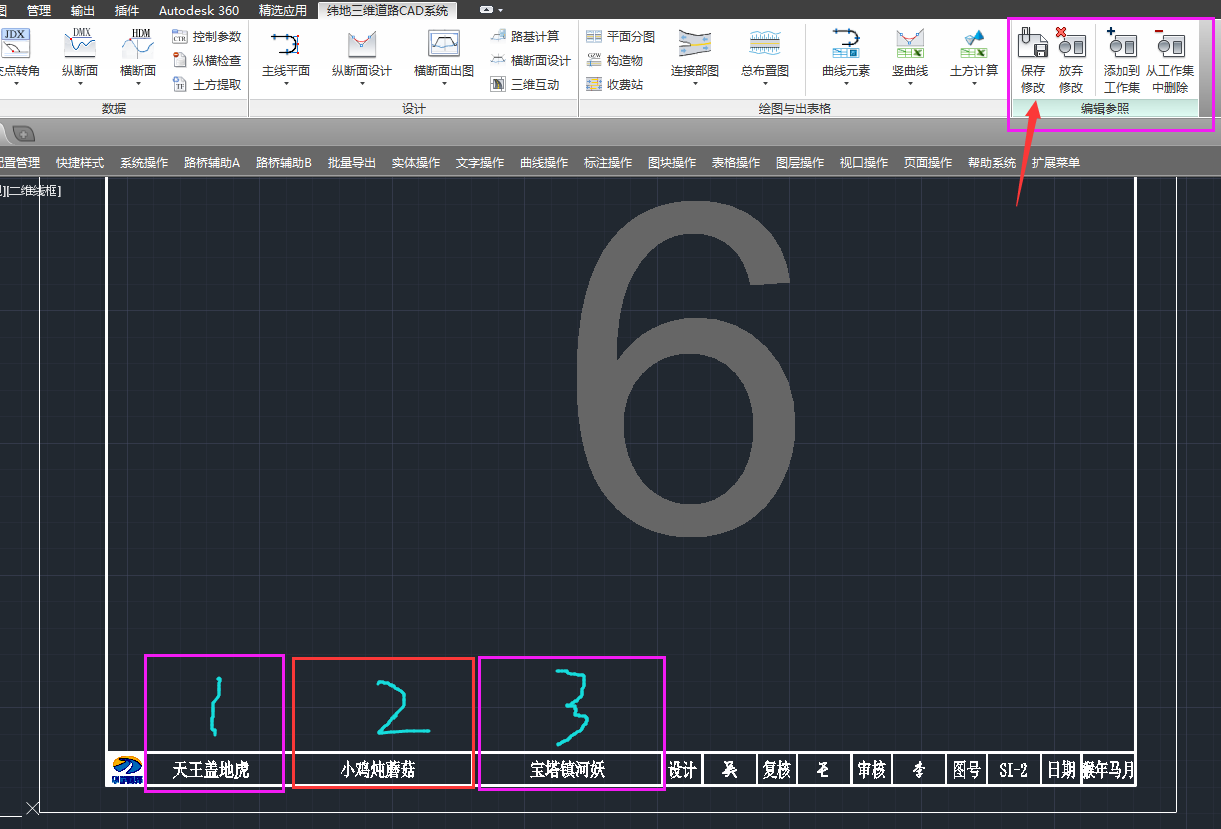Expand the 竖曲线 dropdown
The image size is (1221, 829).
pos(910,84)
